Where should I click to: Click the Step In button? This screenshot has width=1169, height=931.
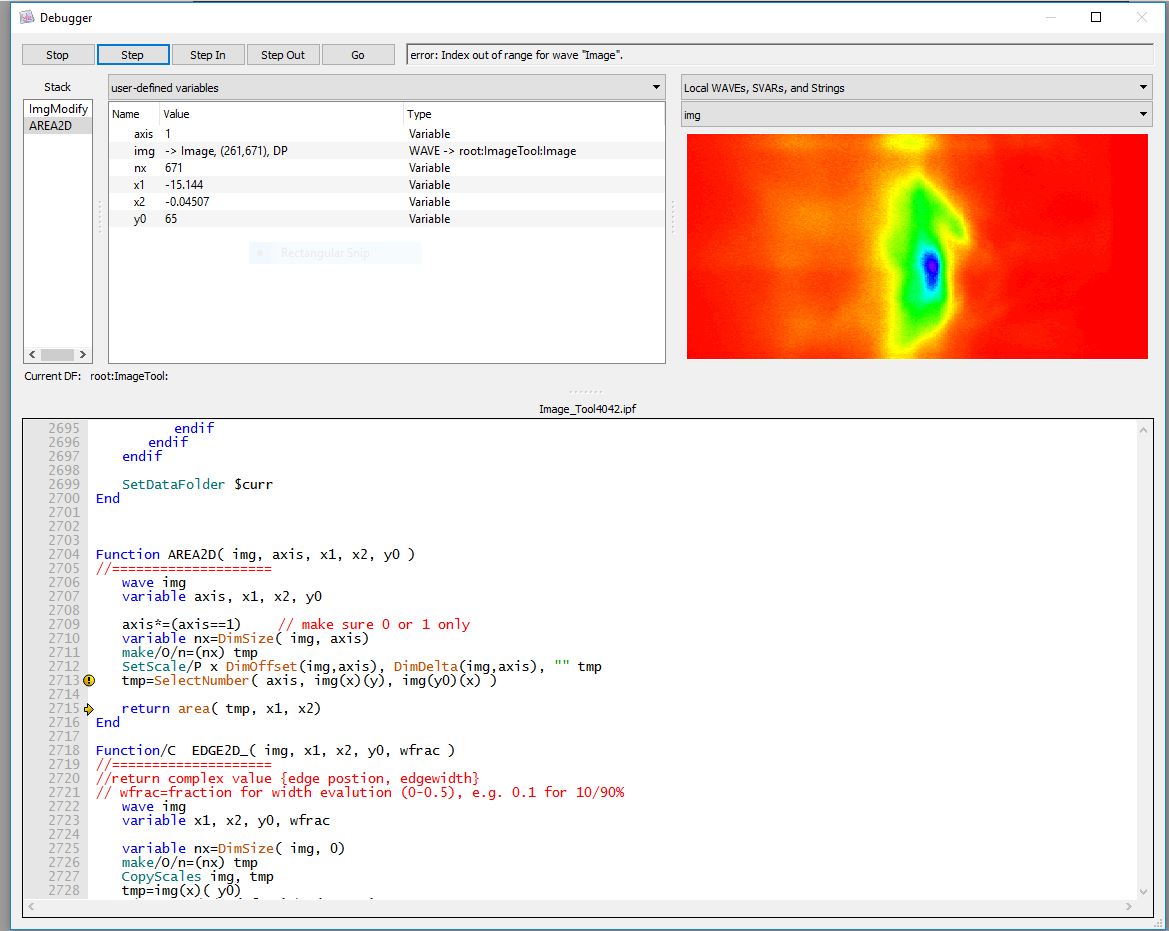[x=208, y=55]
